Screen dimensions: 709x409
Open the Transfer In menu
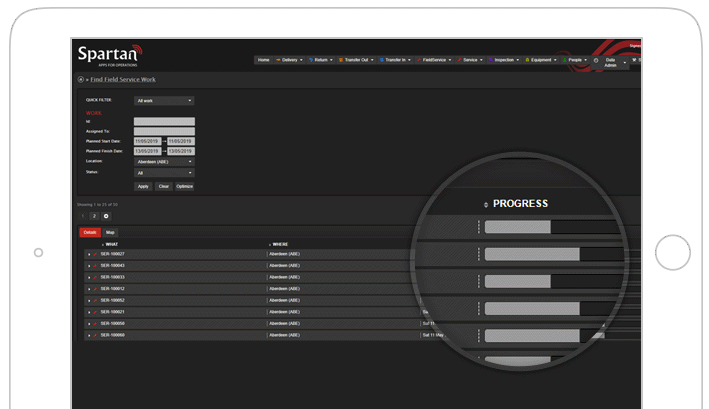(395, 60)
